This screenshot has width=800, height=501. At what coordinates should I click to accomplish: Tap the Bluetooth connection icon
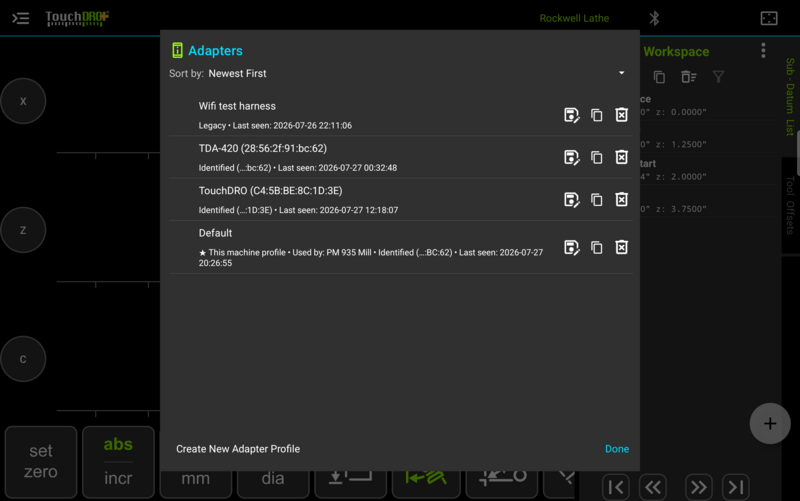[x=654, y=18]
